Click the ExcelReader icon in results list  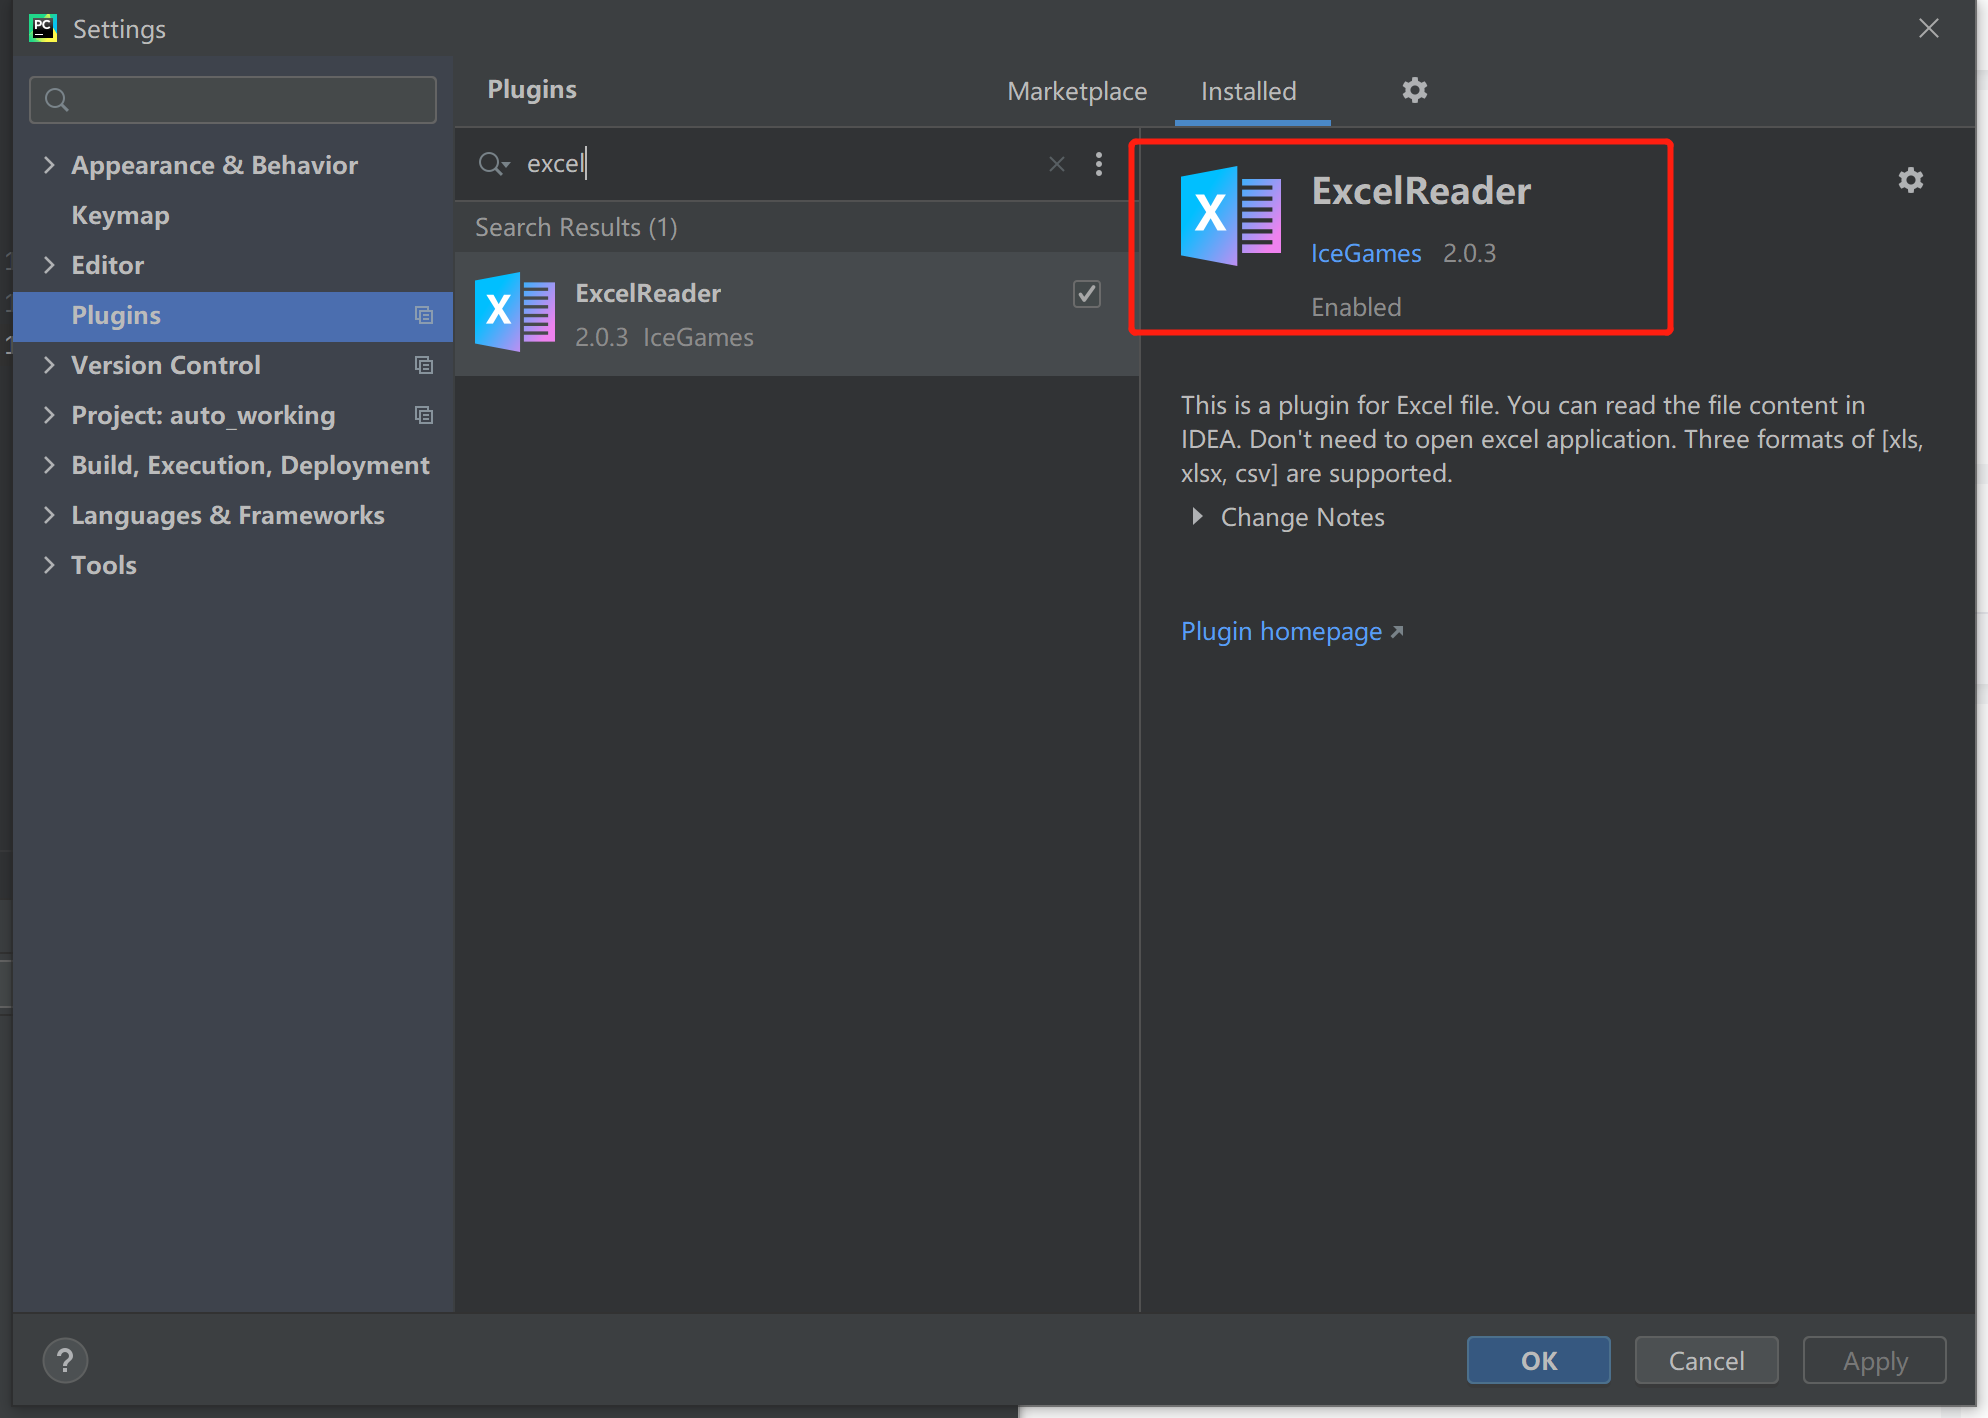point(515,312)
